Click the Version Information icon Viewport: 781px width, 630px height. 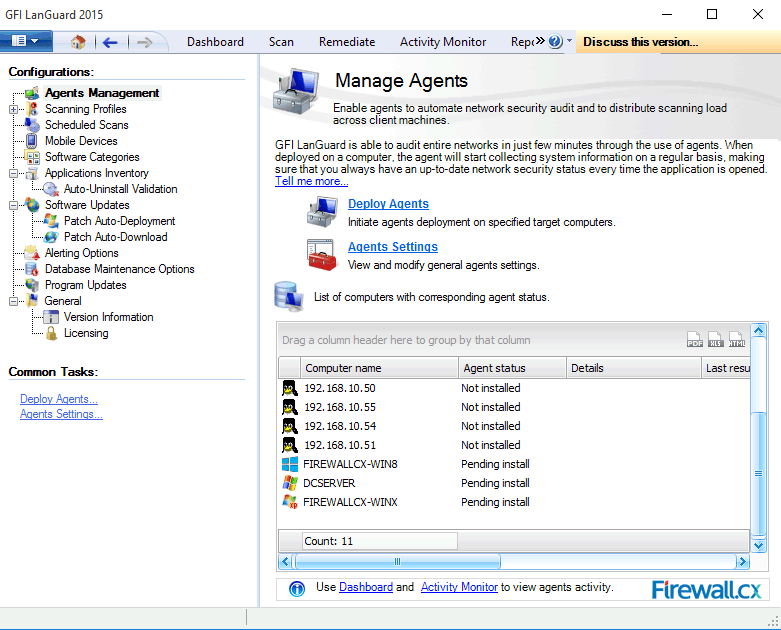click(51, 317)
